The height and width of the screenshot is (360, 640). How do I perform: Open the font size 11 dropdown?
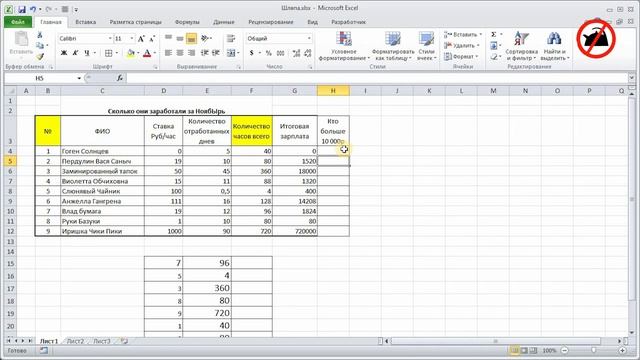(x=132, y=38)
